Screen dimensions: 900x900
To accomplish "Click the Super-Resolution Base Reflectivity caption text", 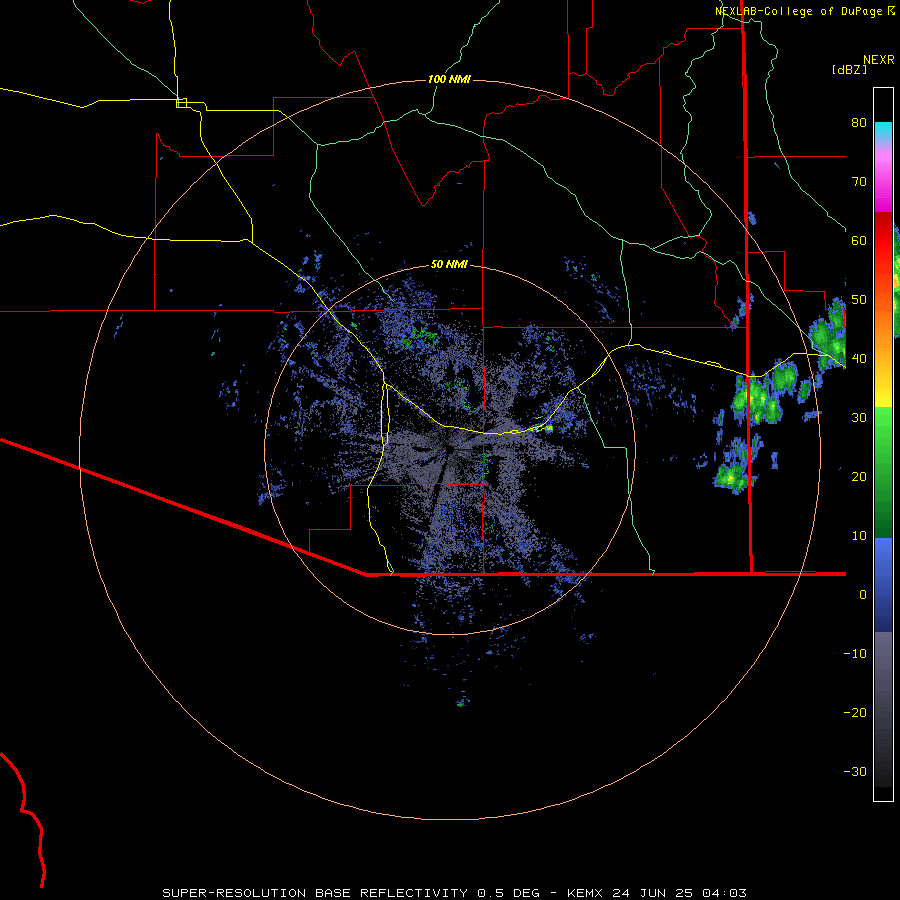I will tap(315, 893).
